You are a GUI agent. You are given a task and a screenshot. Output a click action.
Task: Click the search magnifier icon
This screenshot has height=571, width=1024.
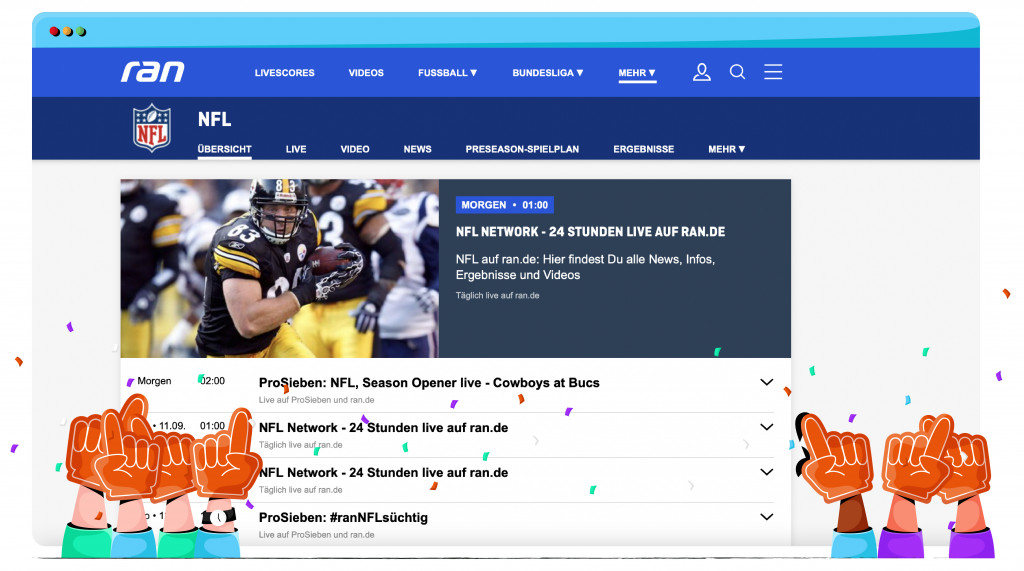tap(737, 72)
